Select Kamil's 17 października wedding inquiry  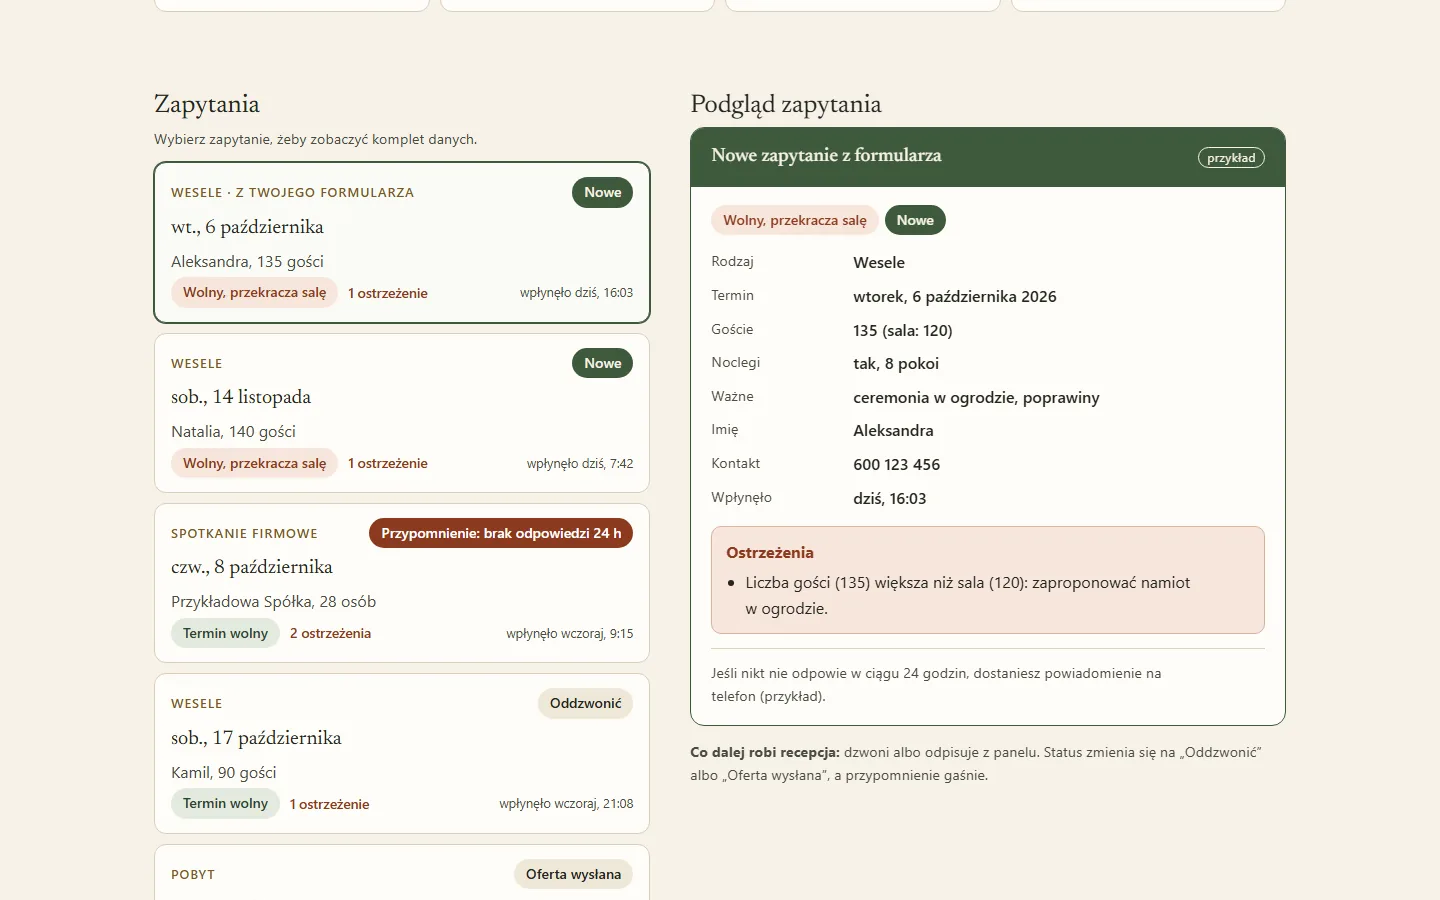(402, 753)
